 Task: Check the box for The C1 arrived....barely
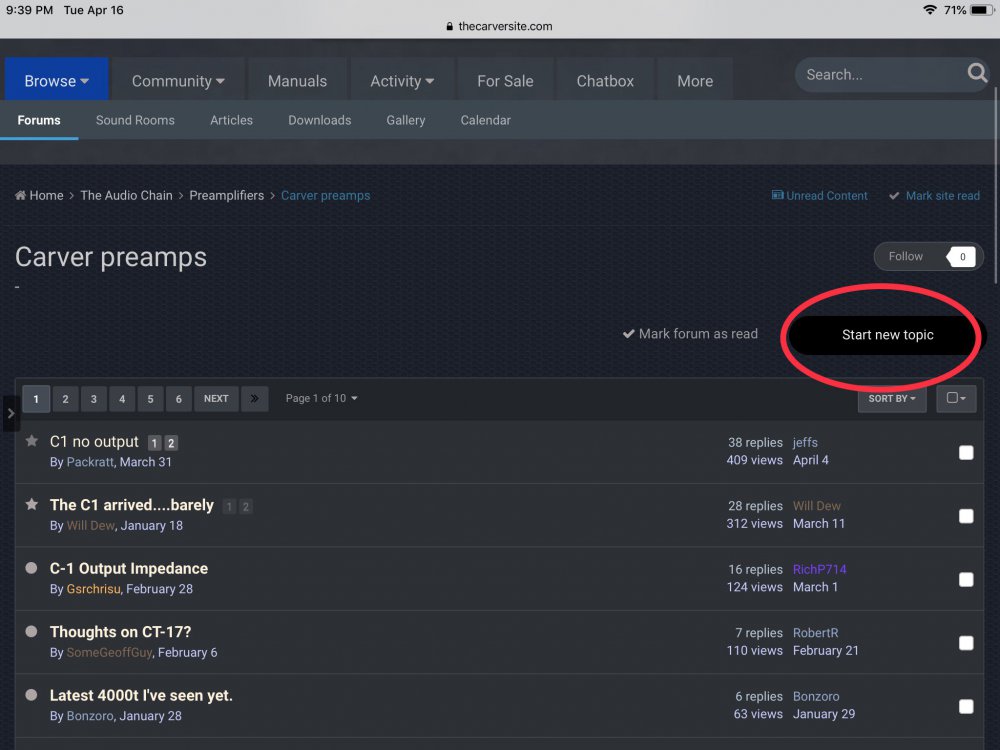coord(966,516)
